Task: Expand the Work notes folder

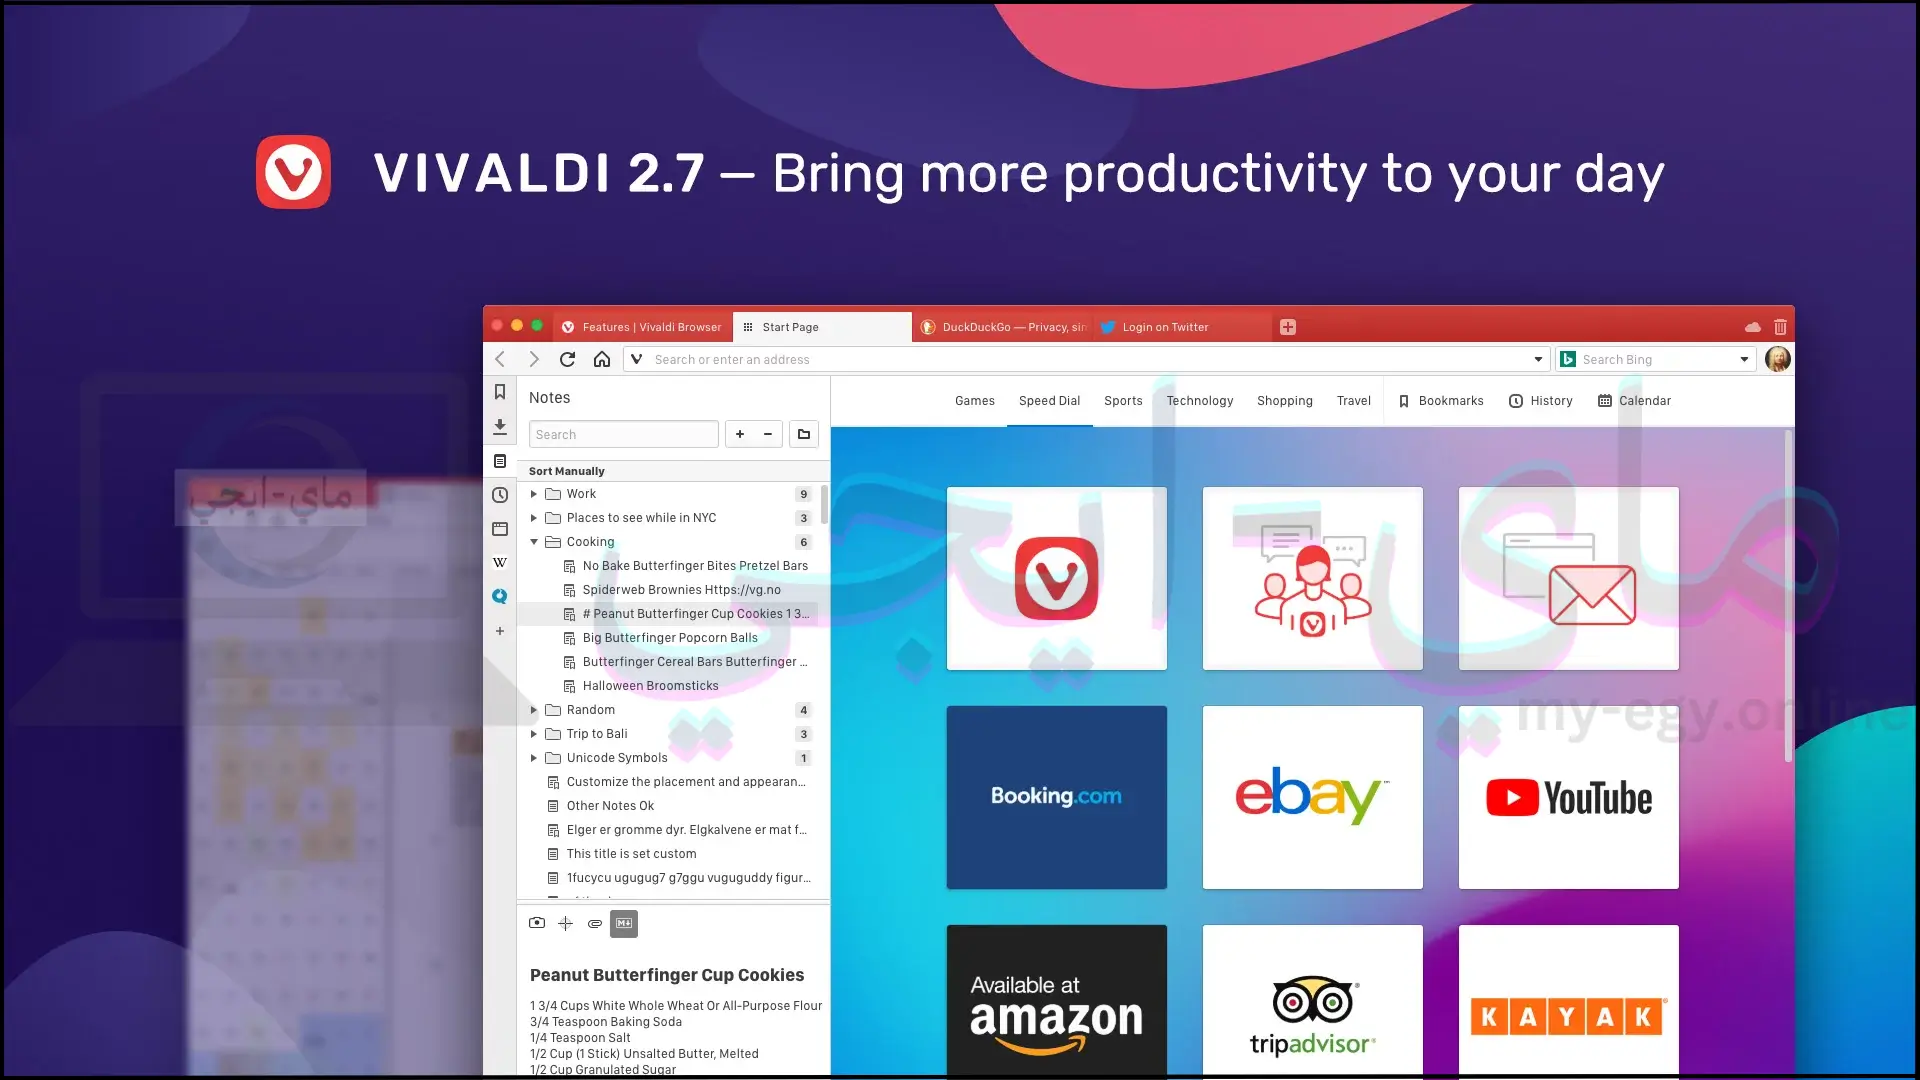Action: pos(535,493)
